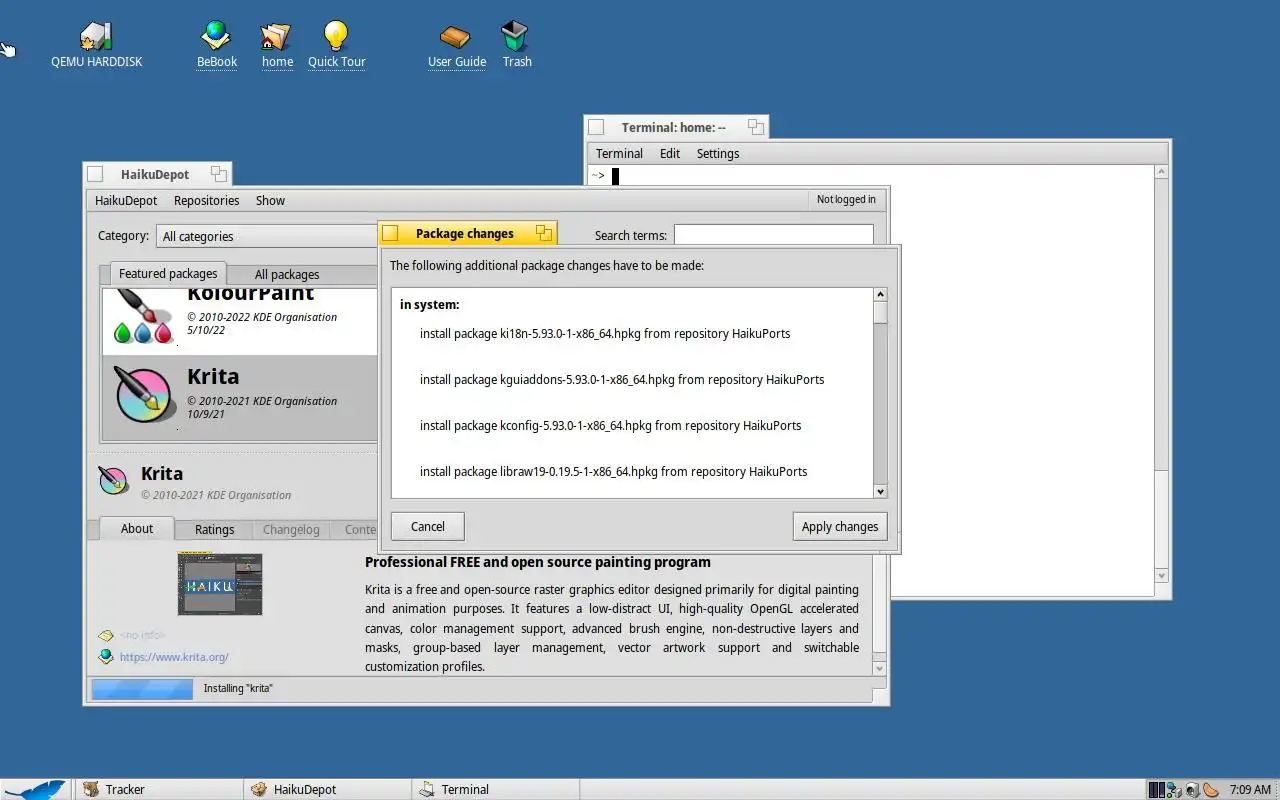Click the HaikuDepot icon in the Deskbar
The height and width of the screenshot is (800, 1280).
pos(259,789)
